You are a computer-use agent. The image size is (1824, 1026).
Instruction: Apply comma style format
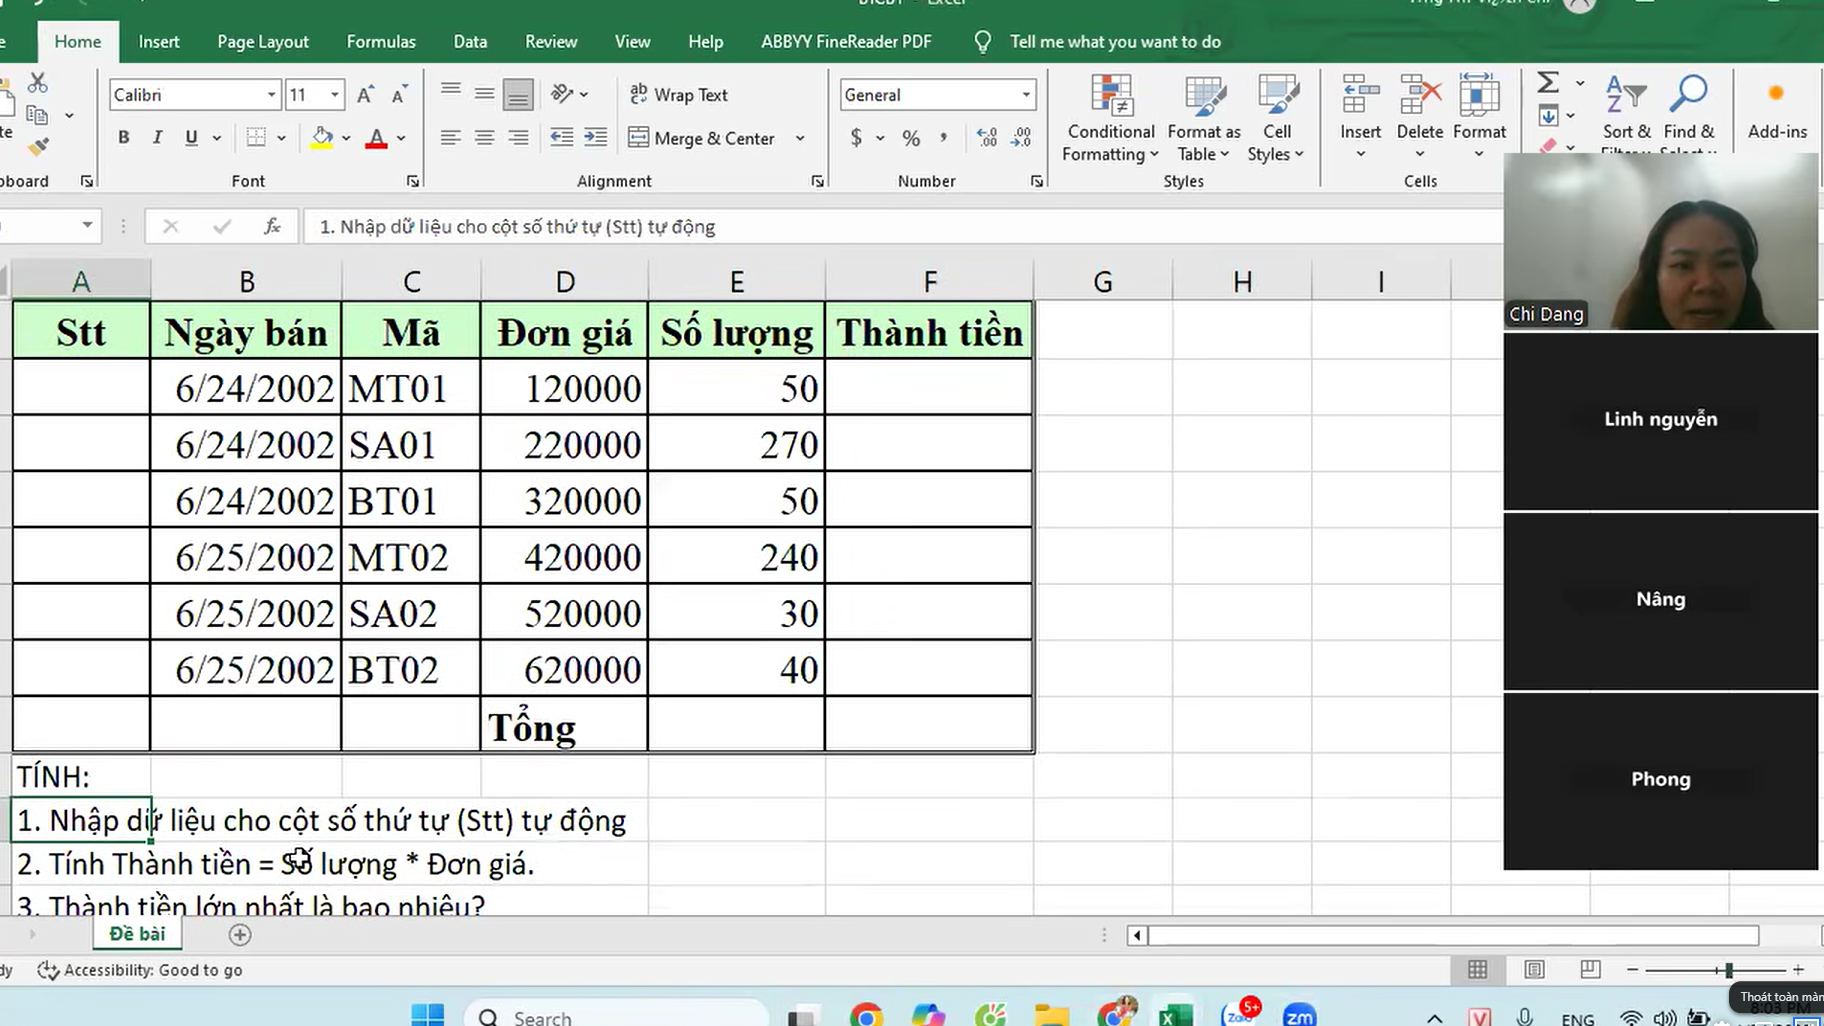943,138
